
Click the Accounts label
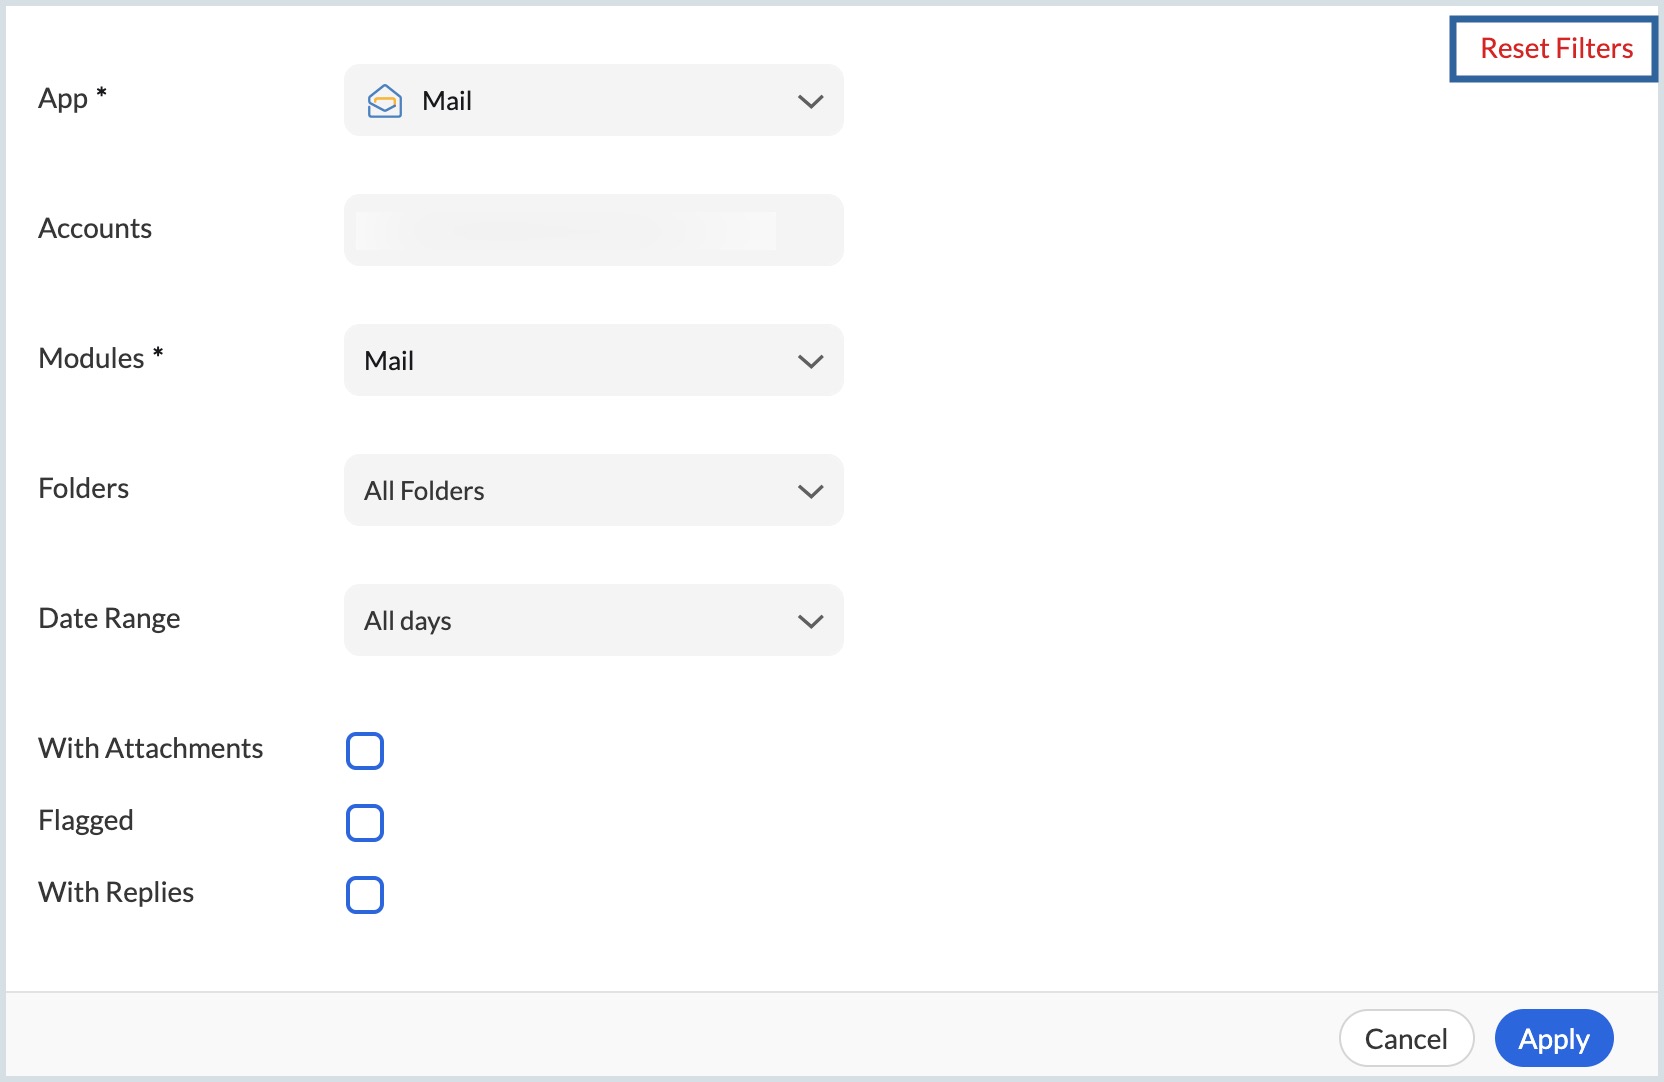click(95, 228)
